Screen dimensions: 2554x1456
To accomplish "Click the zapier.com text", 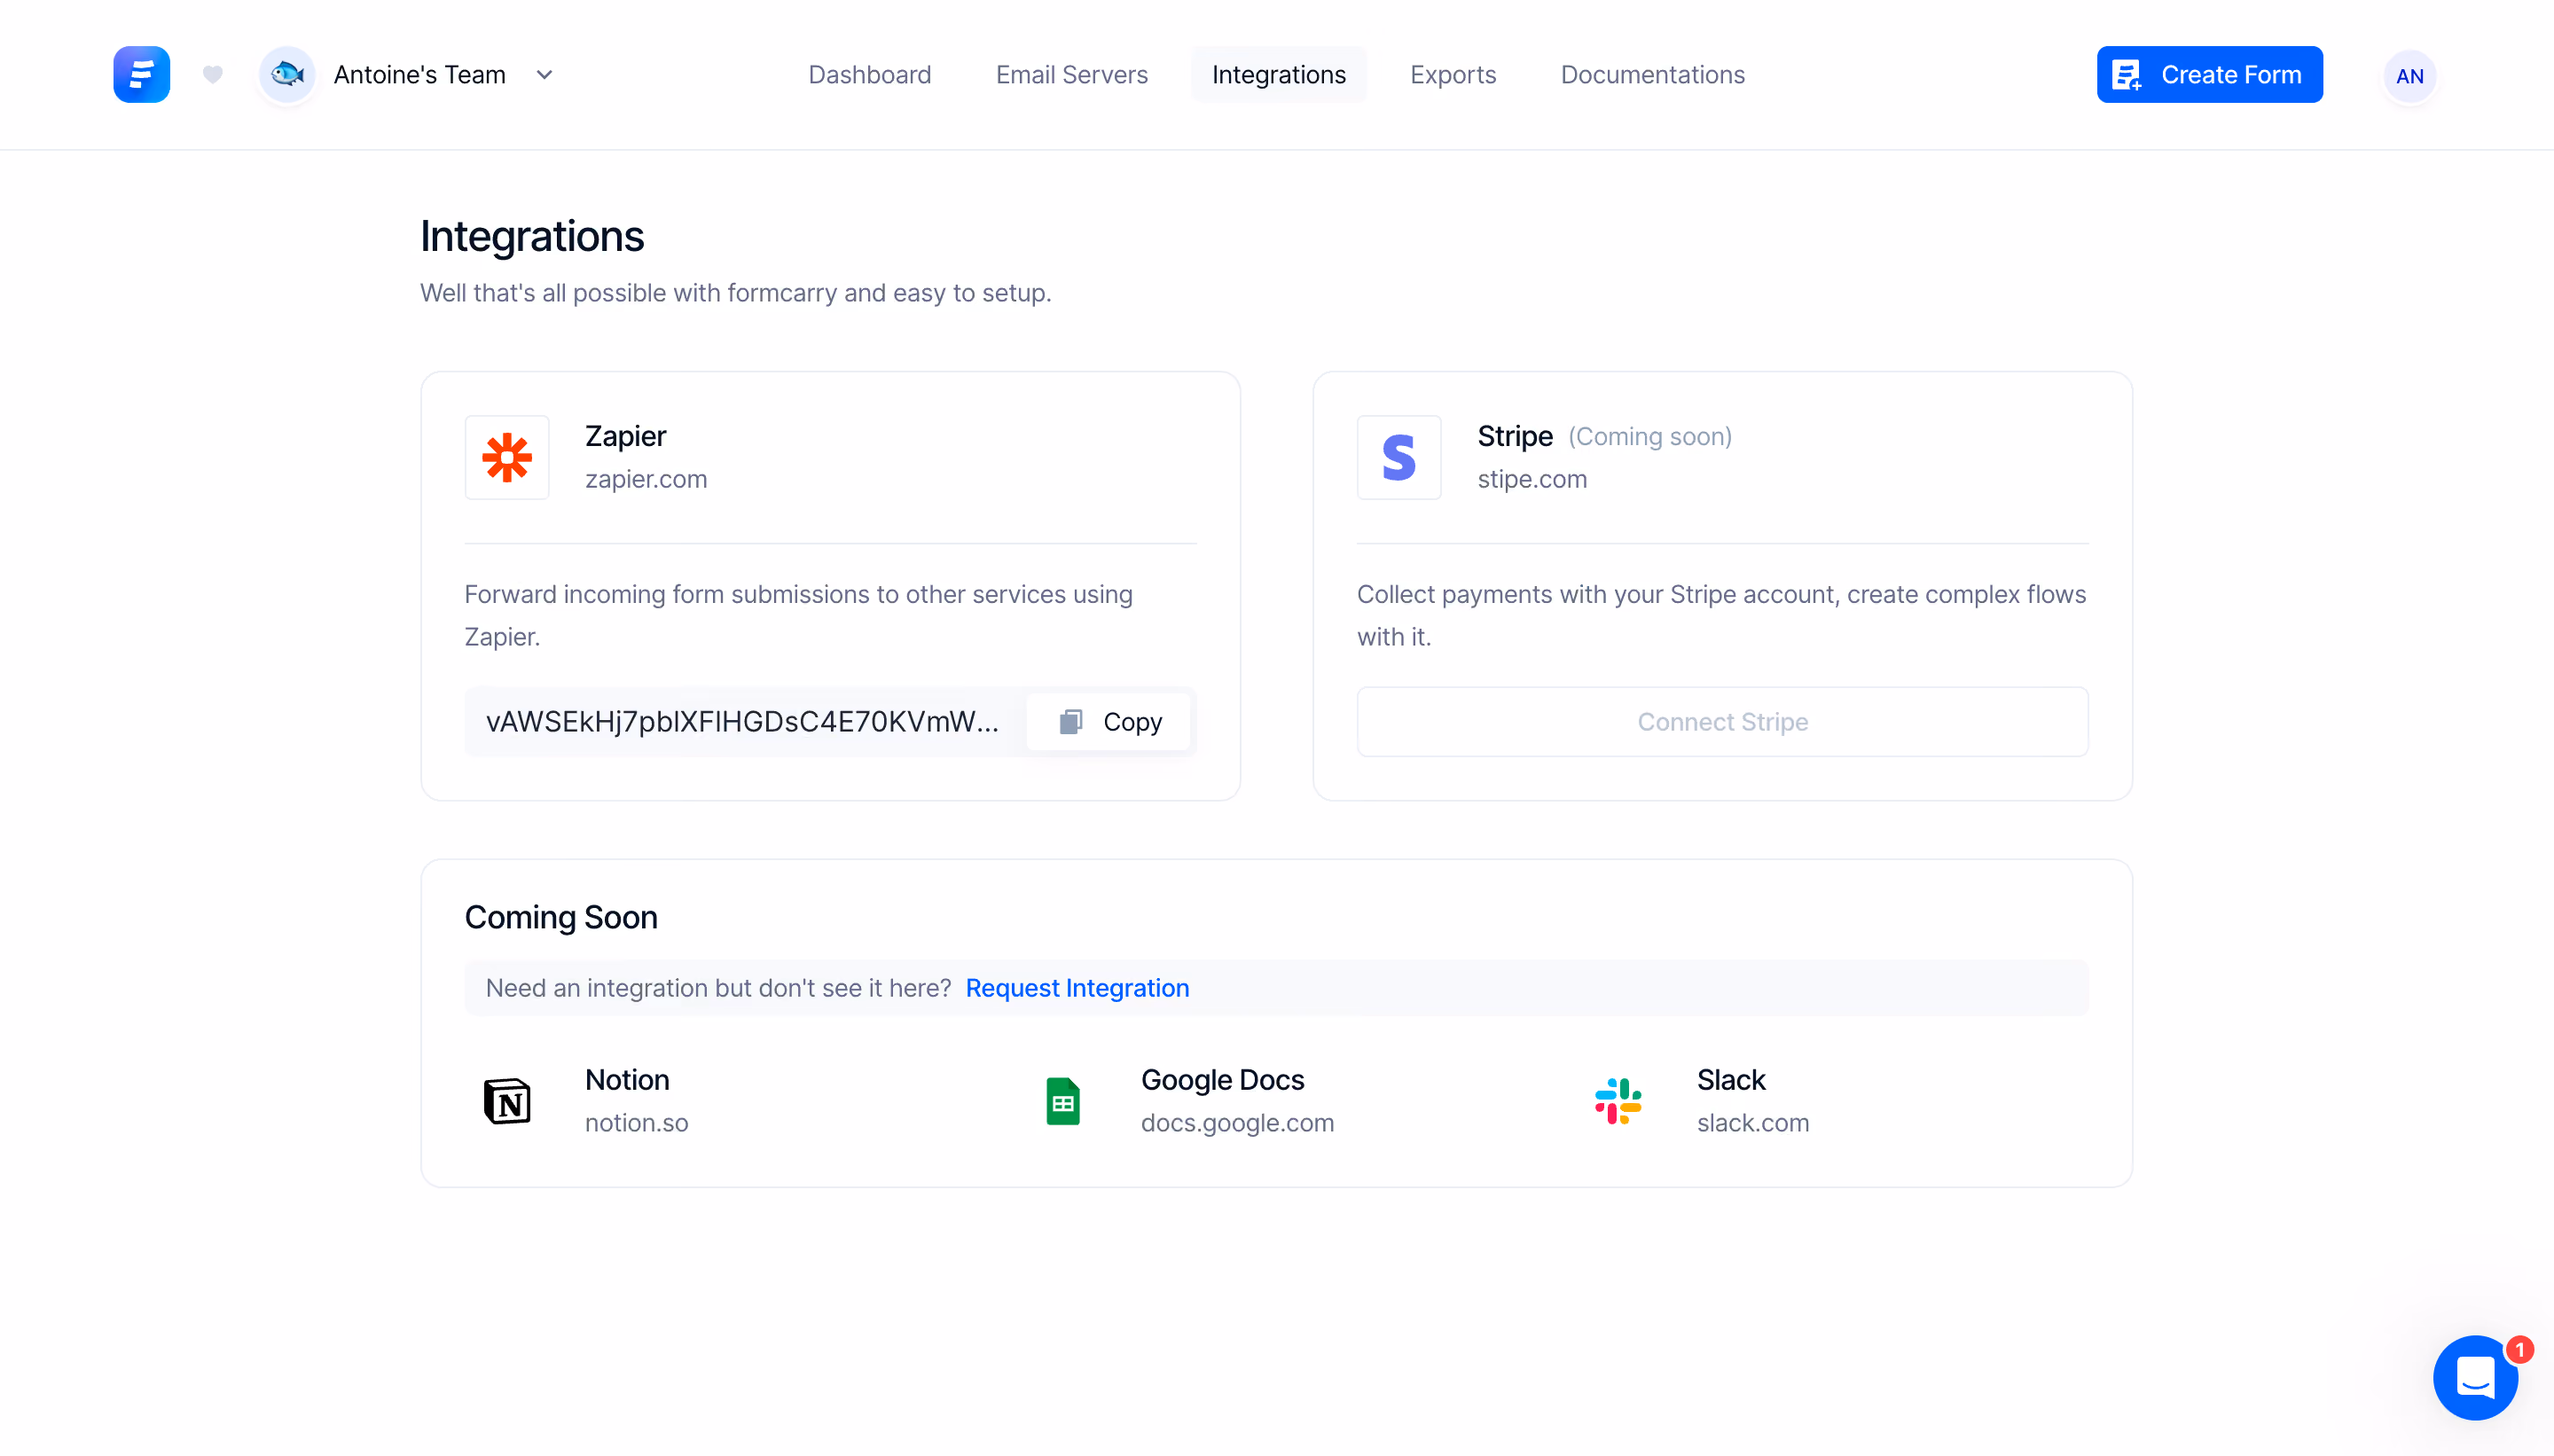I will [x=646, y=479].
